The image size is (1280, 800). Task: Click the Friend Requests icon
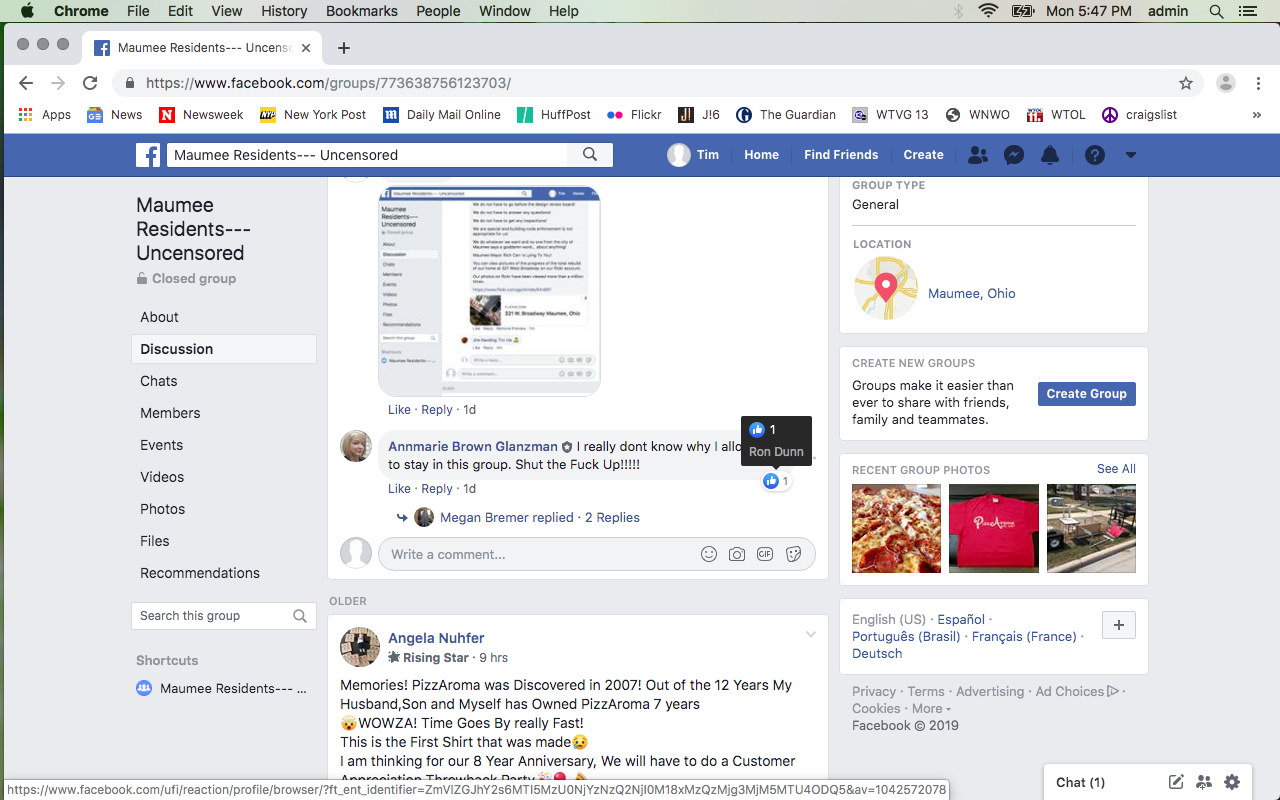(978, 155)
